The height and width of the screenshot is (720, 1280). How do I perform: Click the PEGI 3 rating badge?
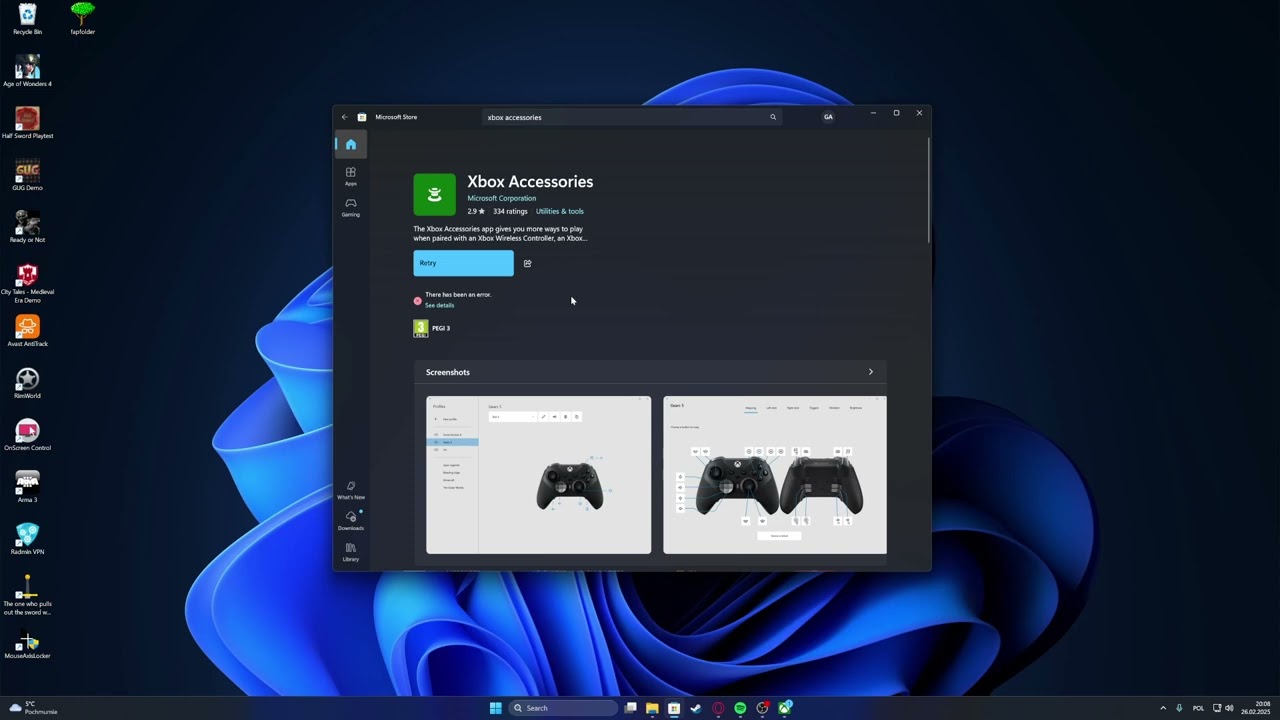(x=421, y=328)
